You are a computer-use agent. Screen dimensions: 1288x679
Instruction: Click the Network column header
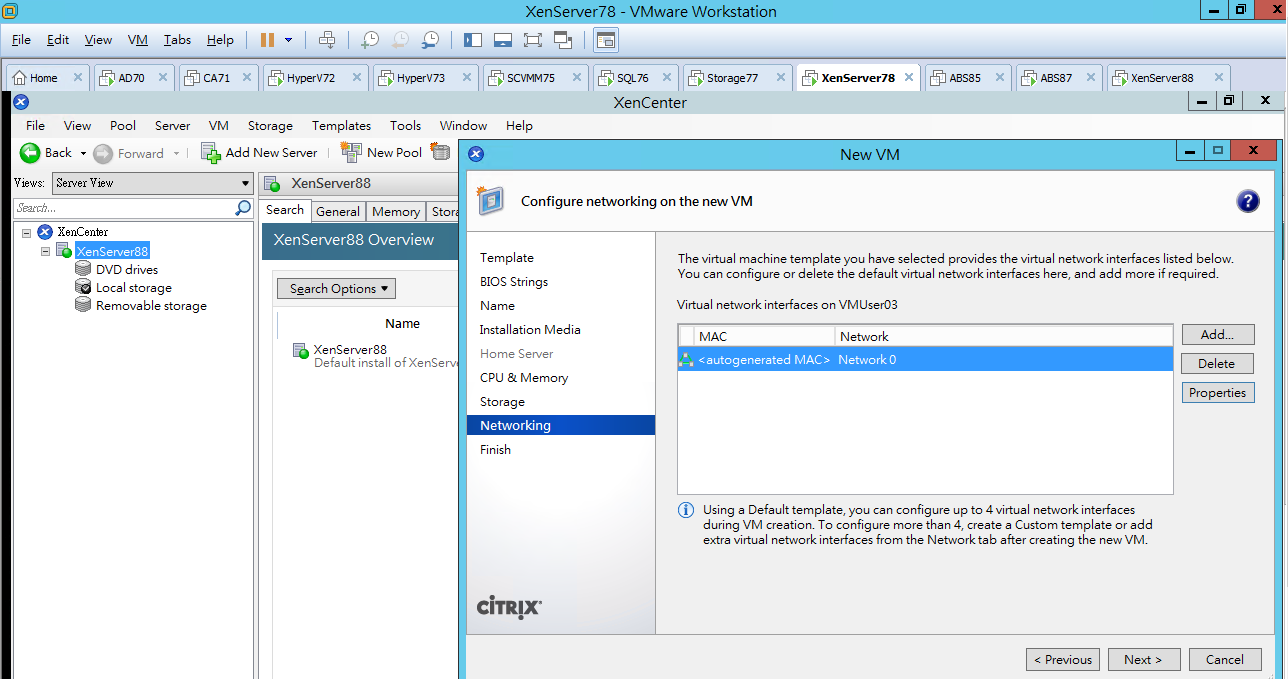[1003, 337]
